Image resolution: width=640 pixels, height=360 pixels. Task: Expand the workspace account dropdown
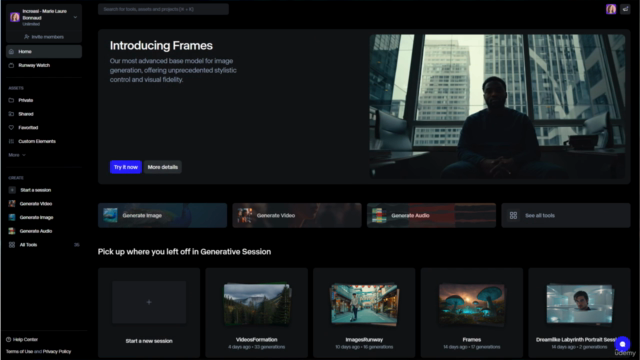(x=75, y=17)
